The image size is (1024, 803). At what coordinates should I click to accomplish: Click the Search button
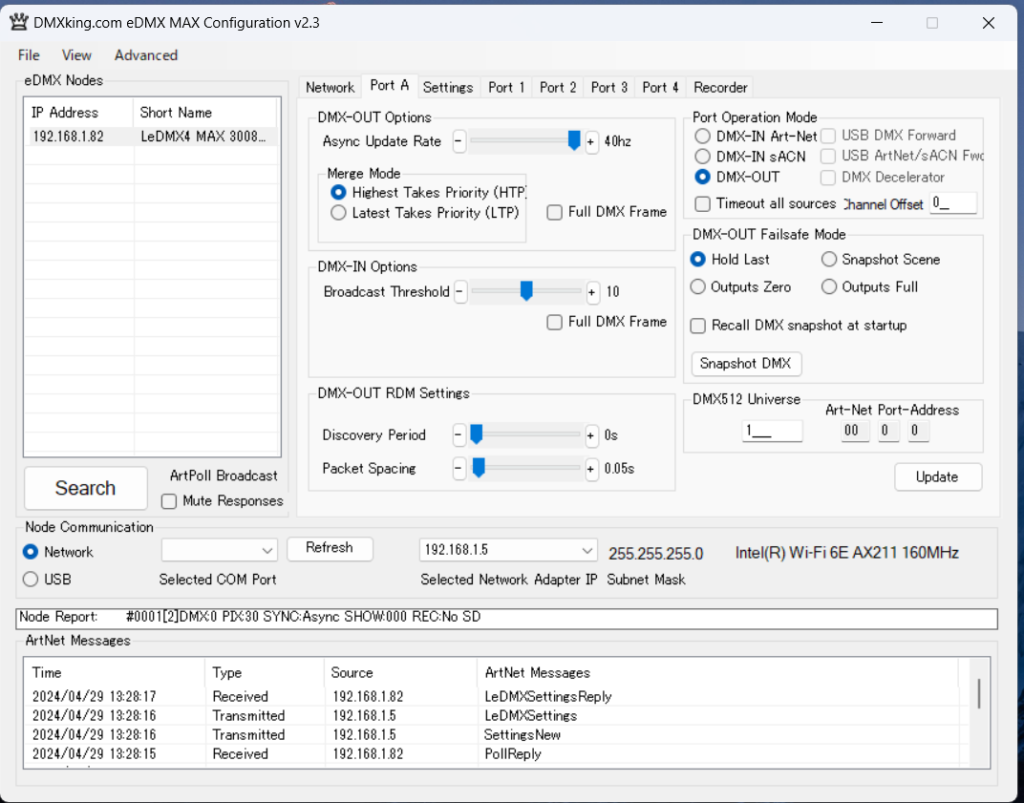86,488
